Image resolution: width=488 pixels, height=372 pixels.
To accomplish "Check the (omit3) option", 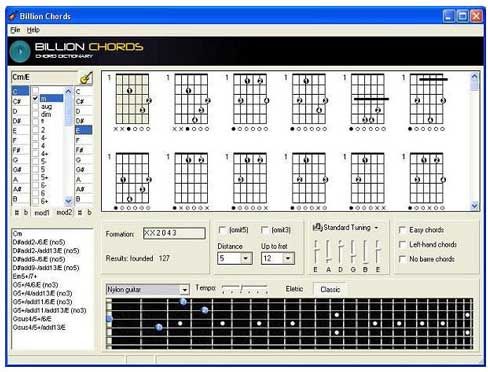I will [x=264, y=230].
